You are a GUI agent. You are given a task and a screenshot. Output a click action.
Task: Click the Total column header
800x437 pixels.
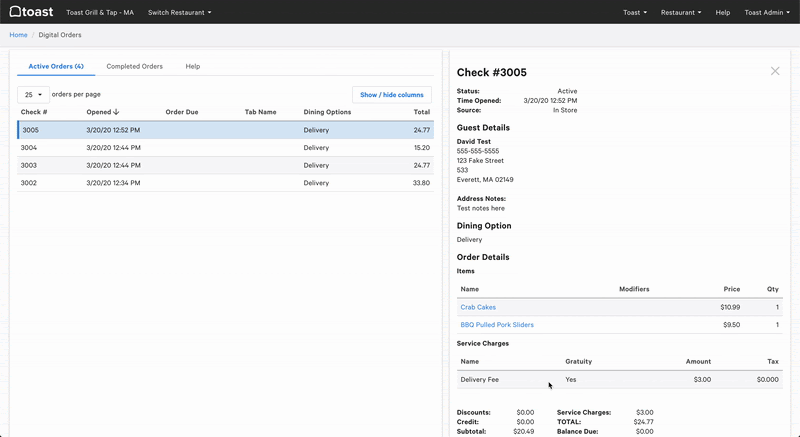pyautogui.click(x=421, y=112)
